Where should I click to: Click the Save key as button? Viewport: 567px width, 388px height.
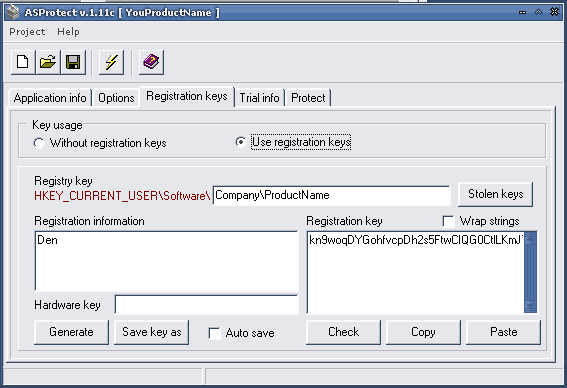pos(152,332)
